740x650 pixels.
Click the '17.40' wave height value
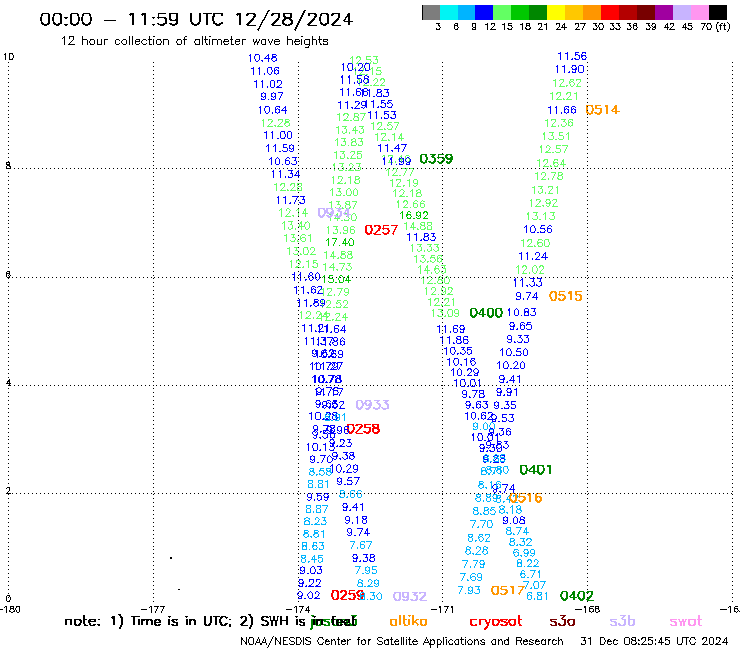(x=340, y=242)
